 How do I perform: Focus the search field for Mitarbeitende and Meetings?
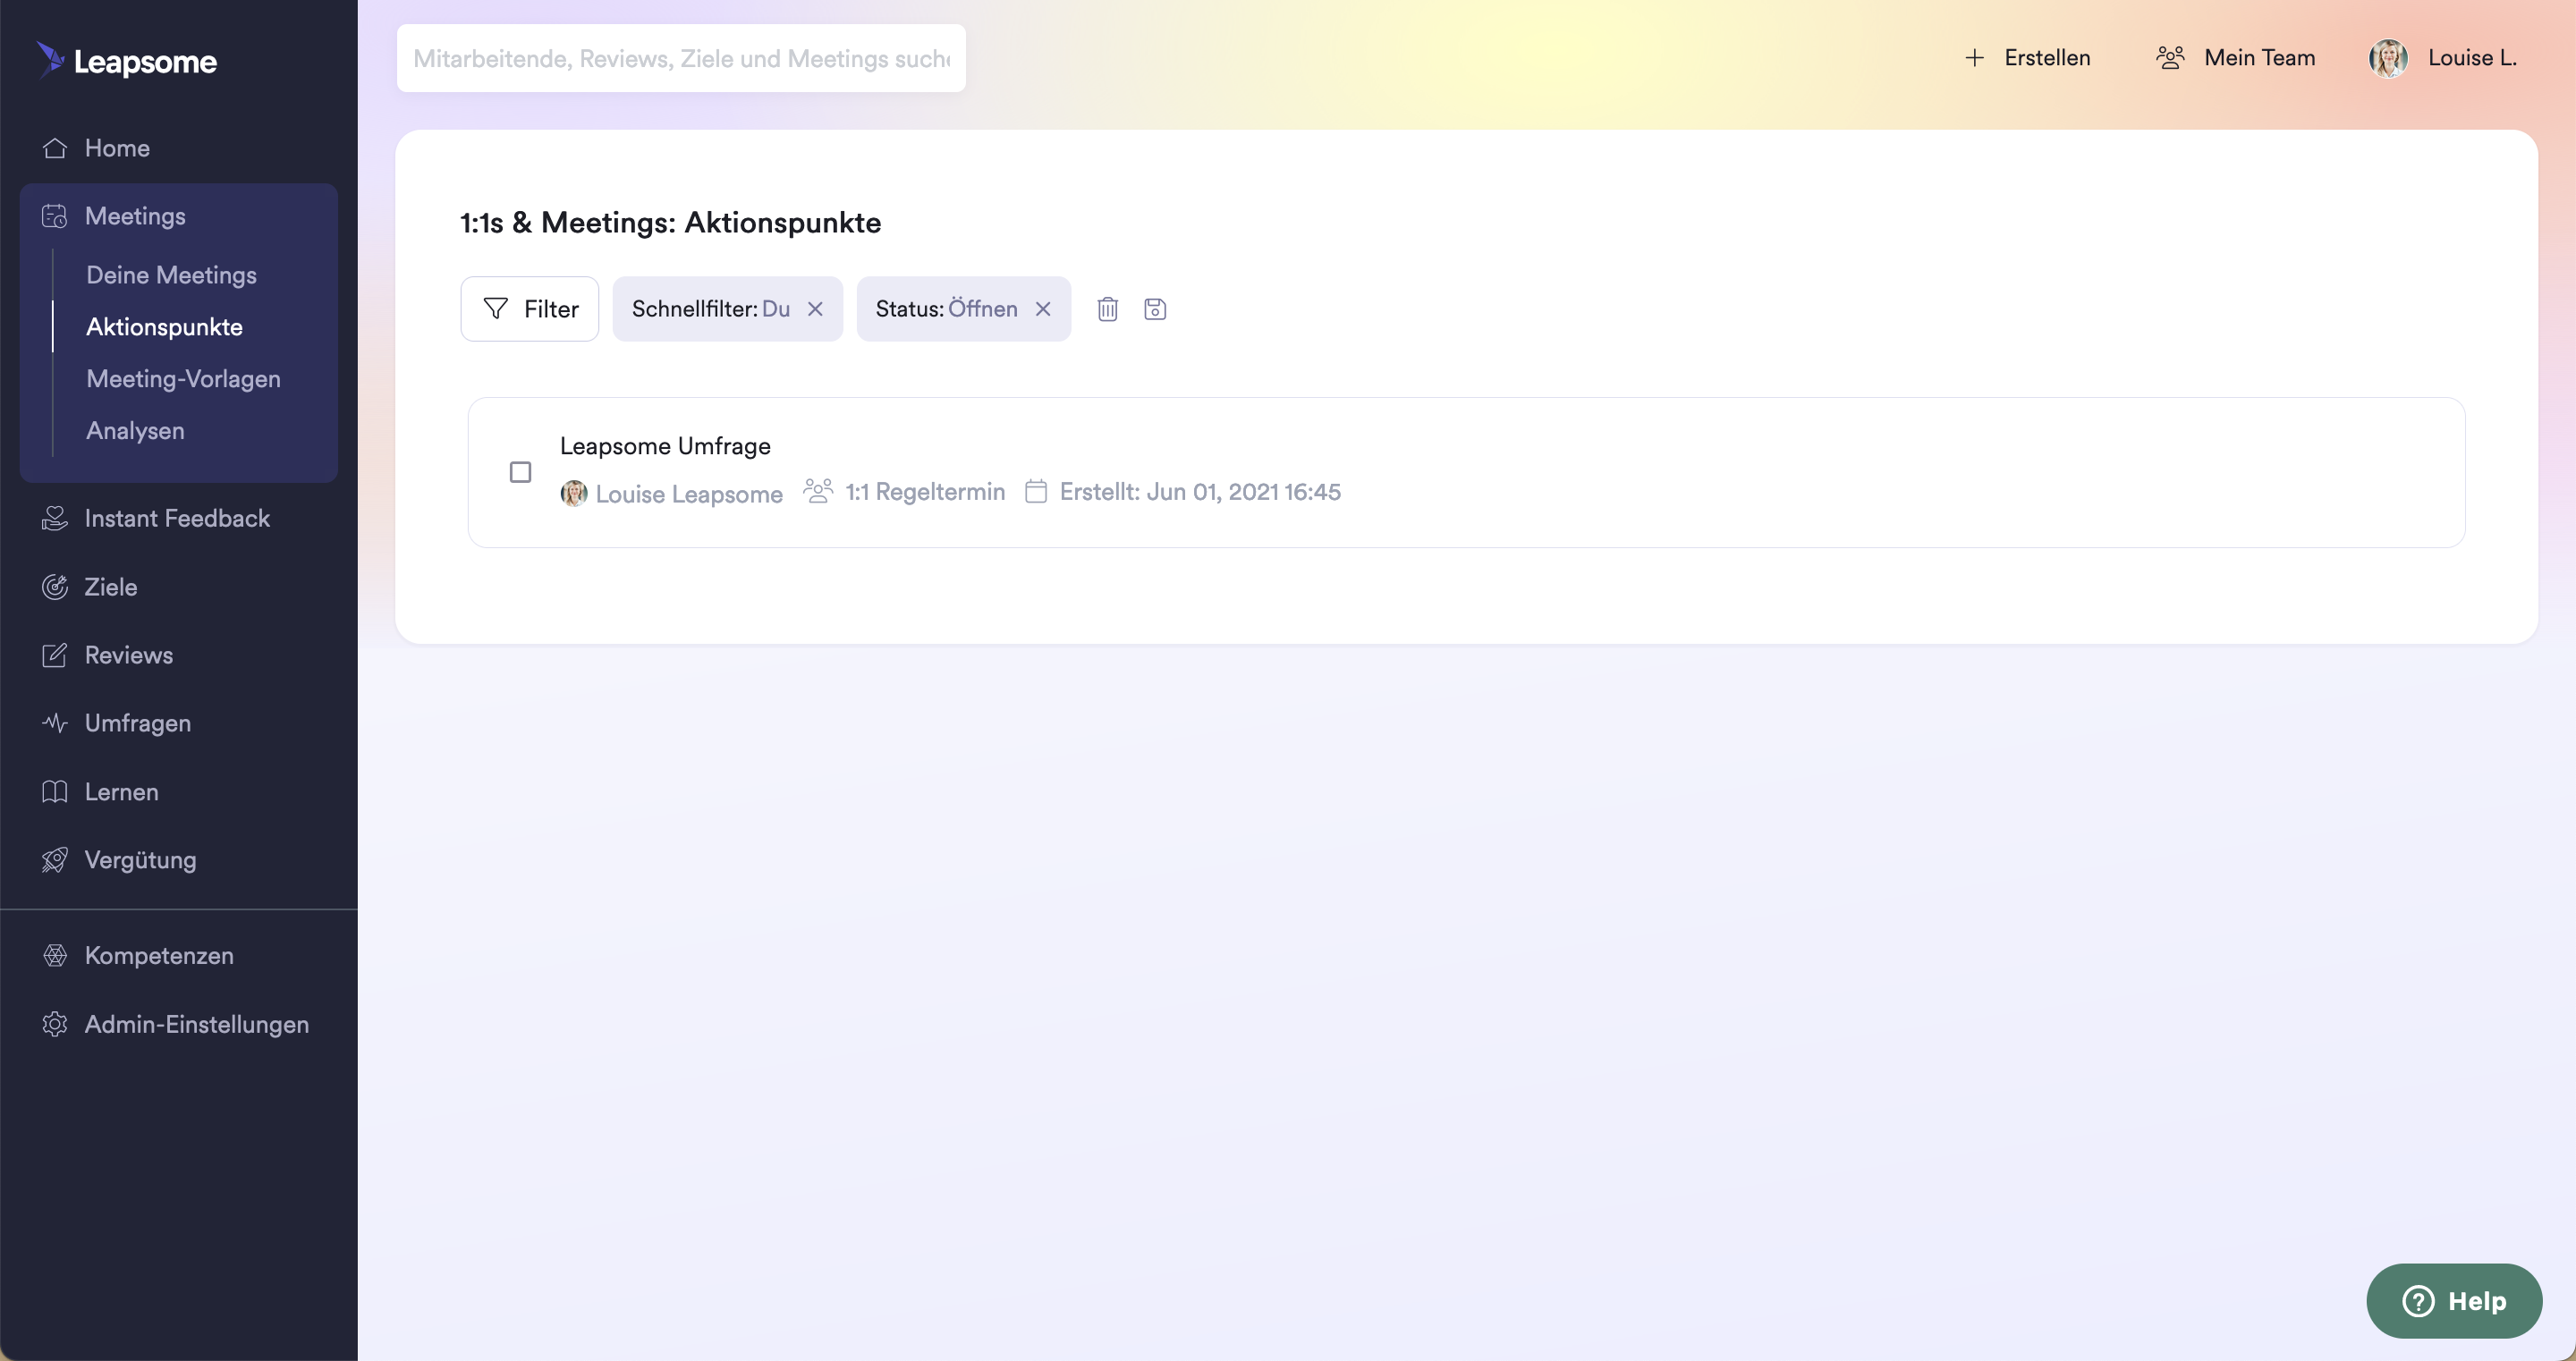click(x=681, y=58)
